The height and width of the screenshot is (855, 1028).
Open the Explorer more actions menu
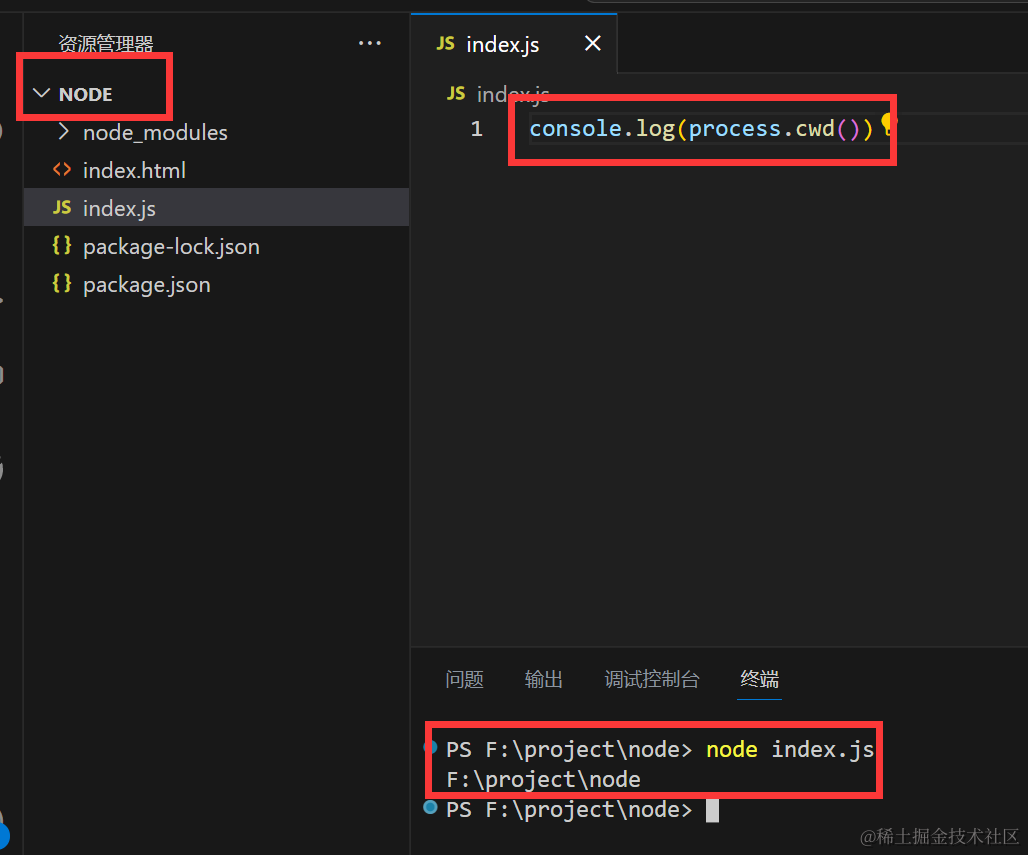369,43
